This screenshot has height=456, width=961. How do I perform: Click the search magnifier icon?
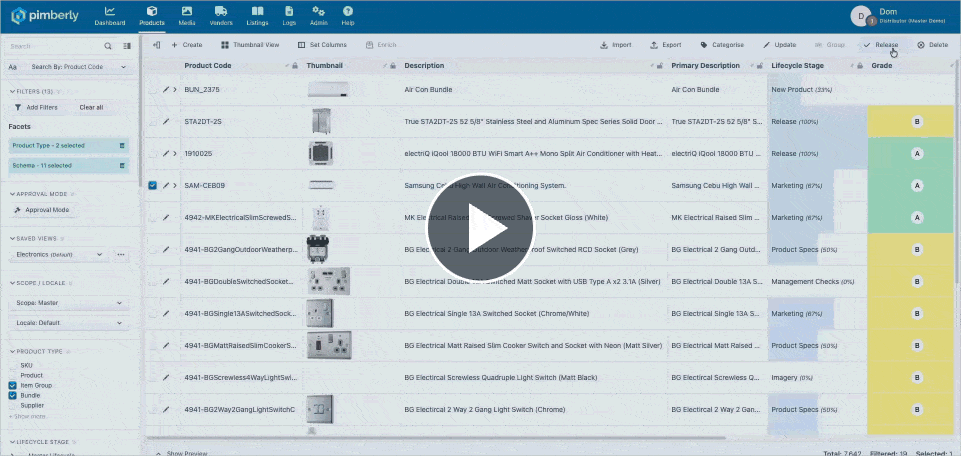point(108,46)
